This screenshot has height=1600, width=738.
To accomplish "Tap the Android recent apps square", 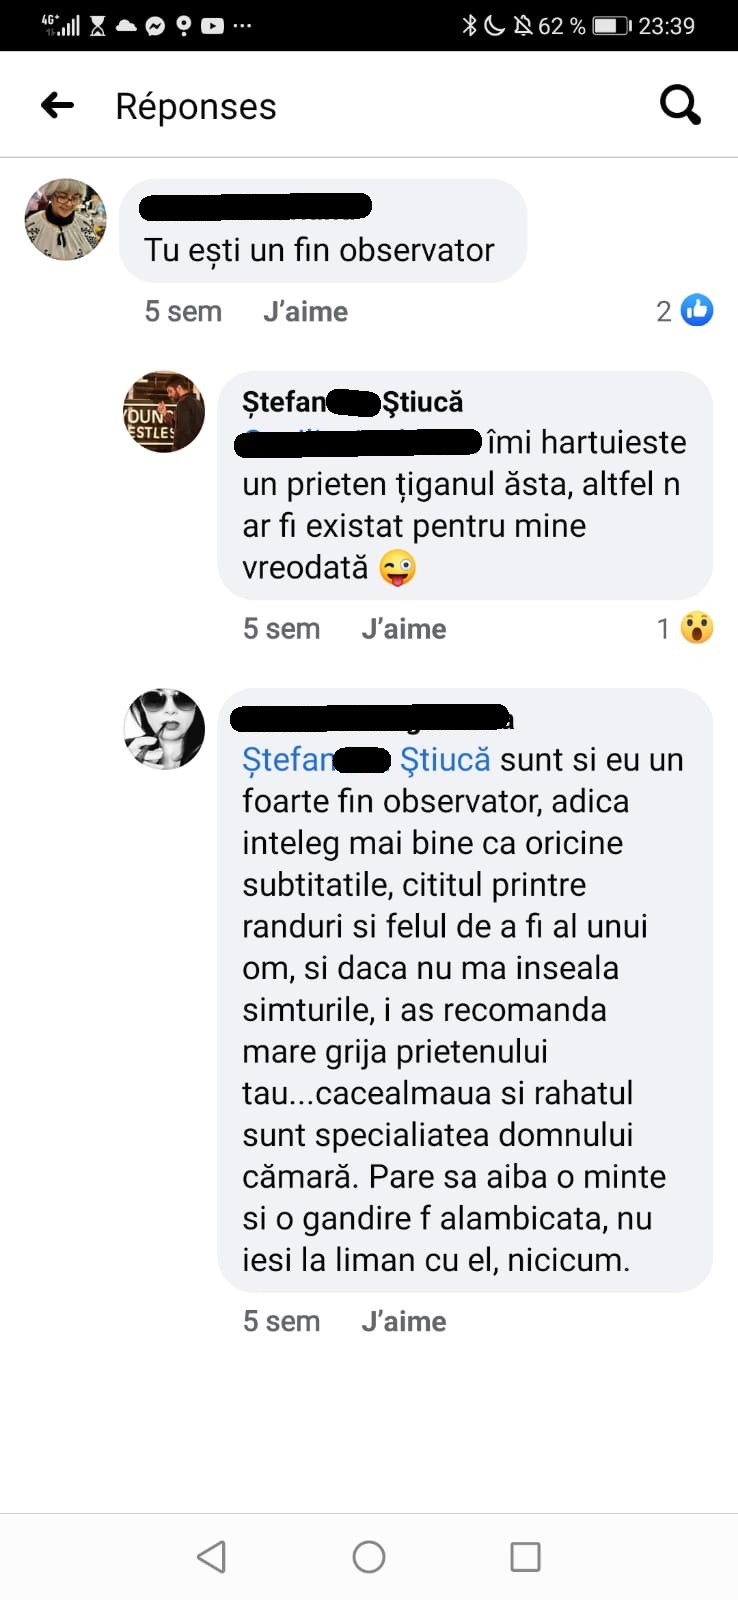I will 525,1556.
